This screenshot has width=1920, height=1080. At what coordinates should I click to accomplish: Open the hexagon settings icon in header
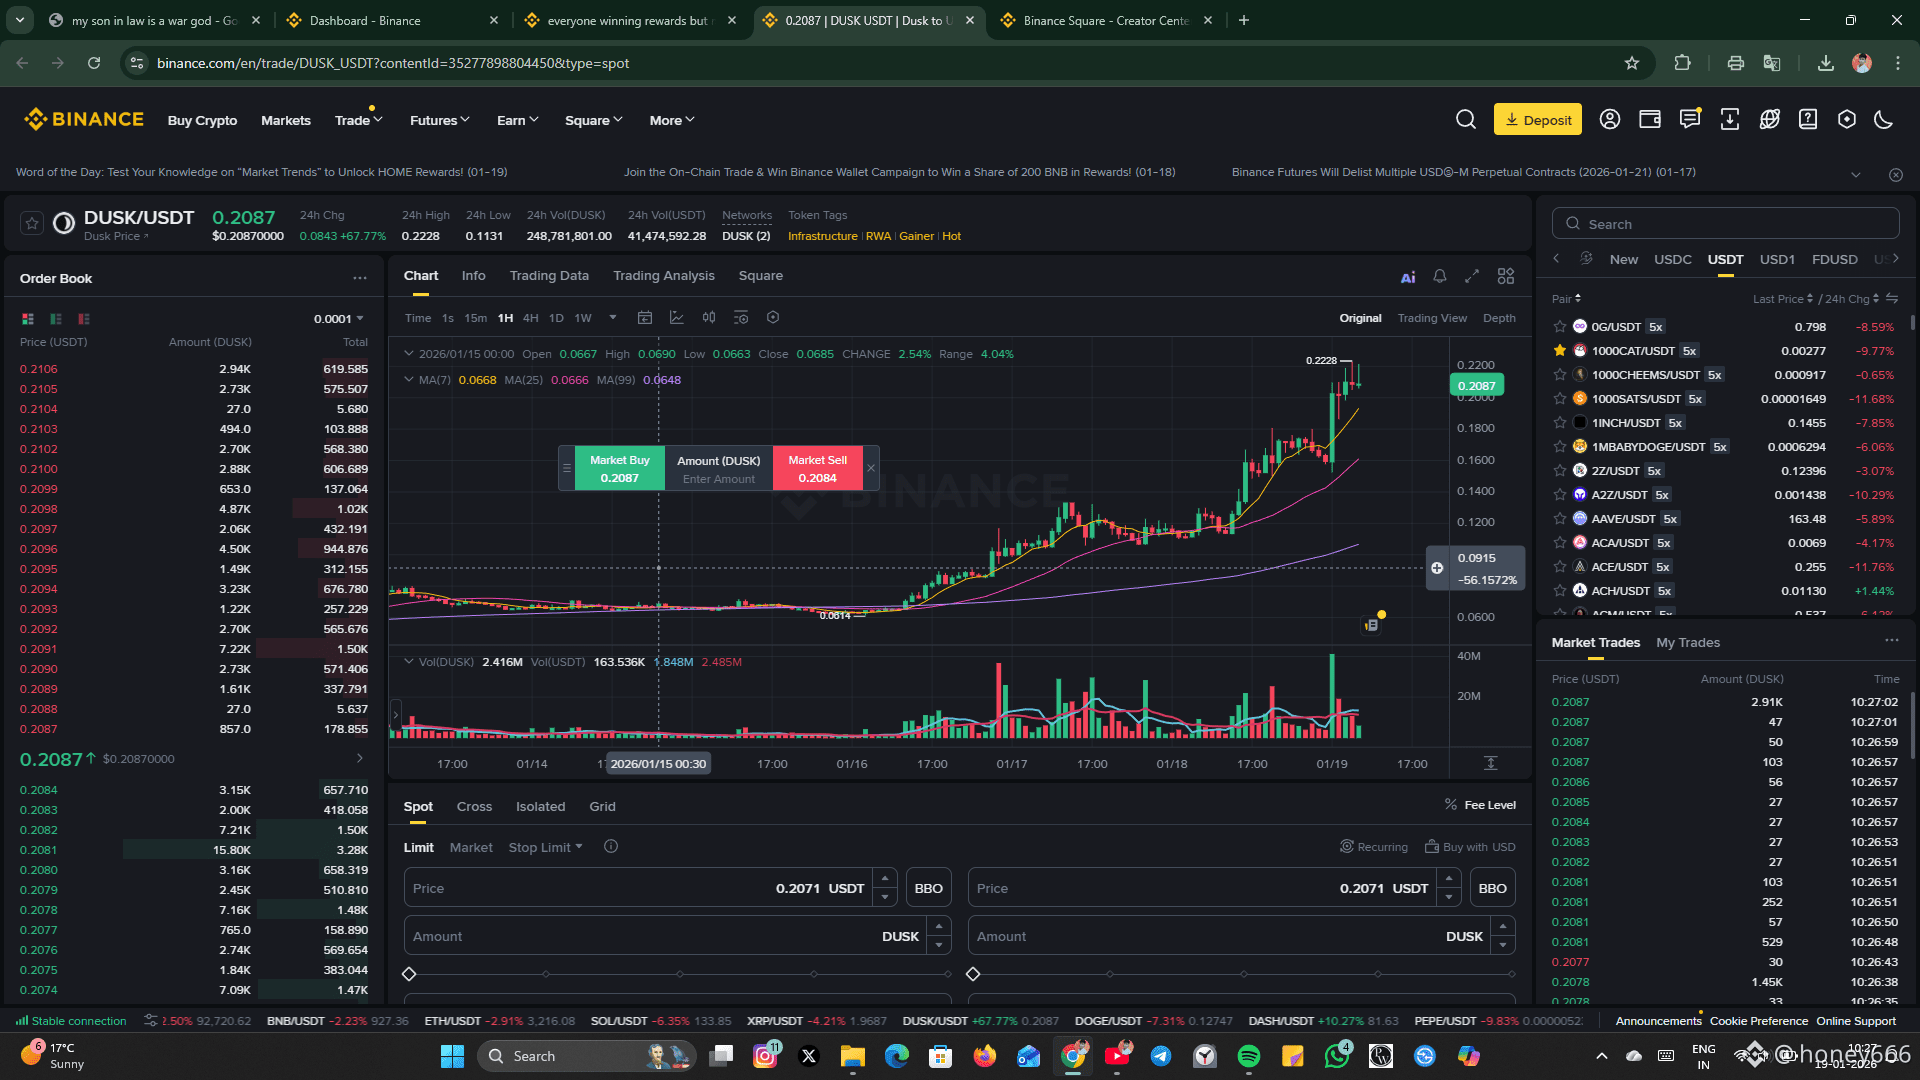click(x=1847, y=120)
